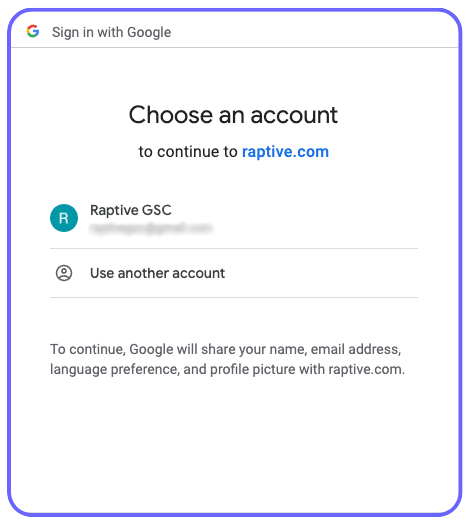Click the blurred email under Raptive GSC

[x=151, y=228]
